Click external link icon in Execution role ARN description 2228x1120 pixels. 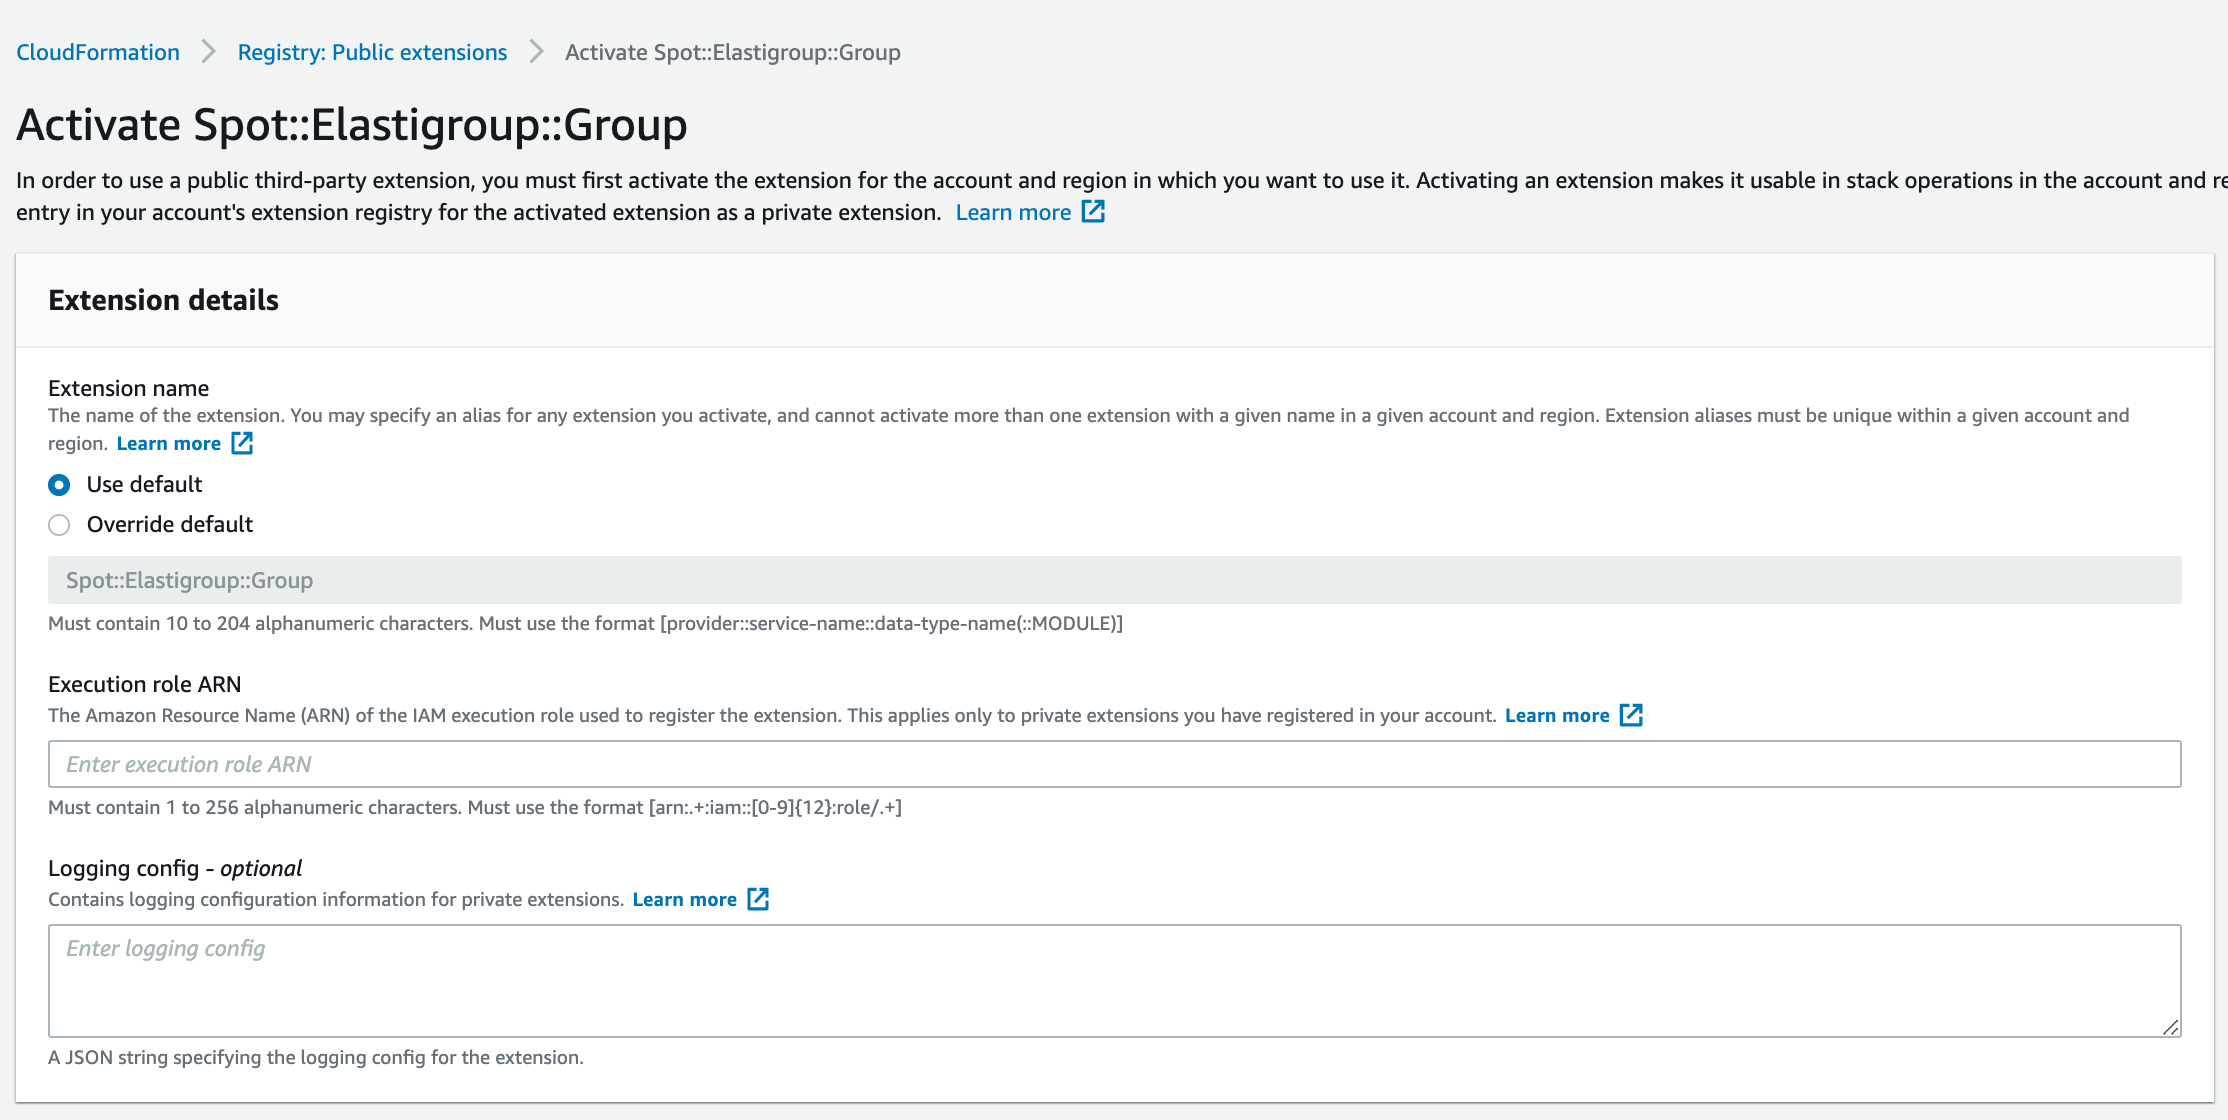tap(1631, 715)
